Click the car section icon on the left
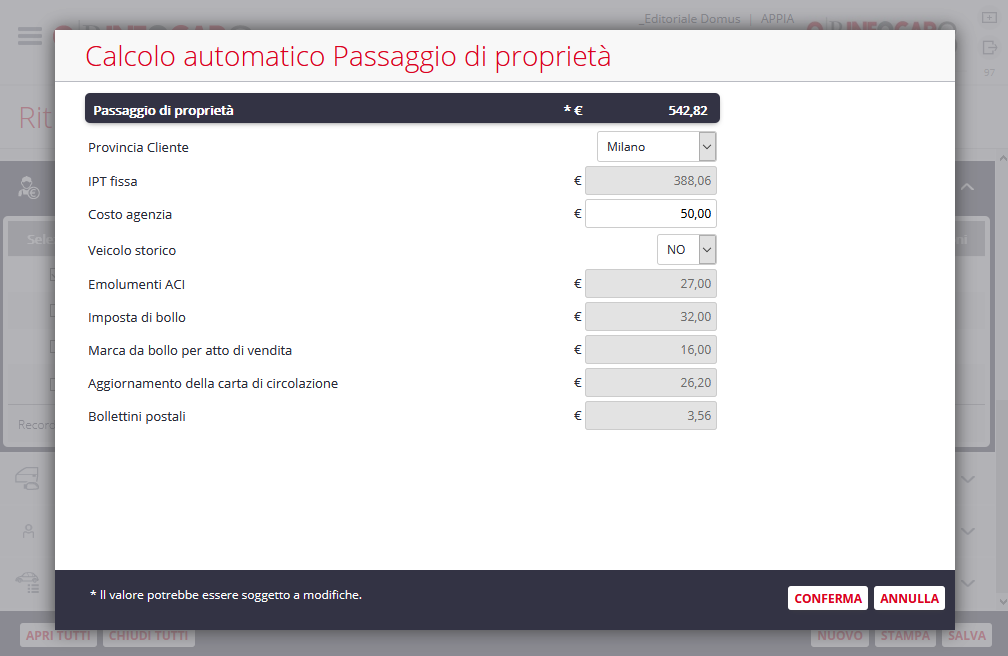 tap(28, 480)
